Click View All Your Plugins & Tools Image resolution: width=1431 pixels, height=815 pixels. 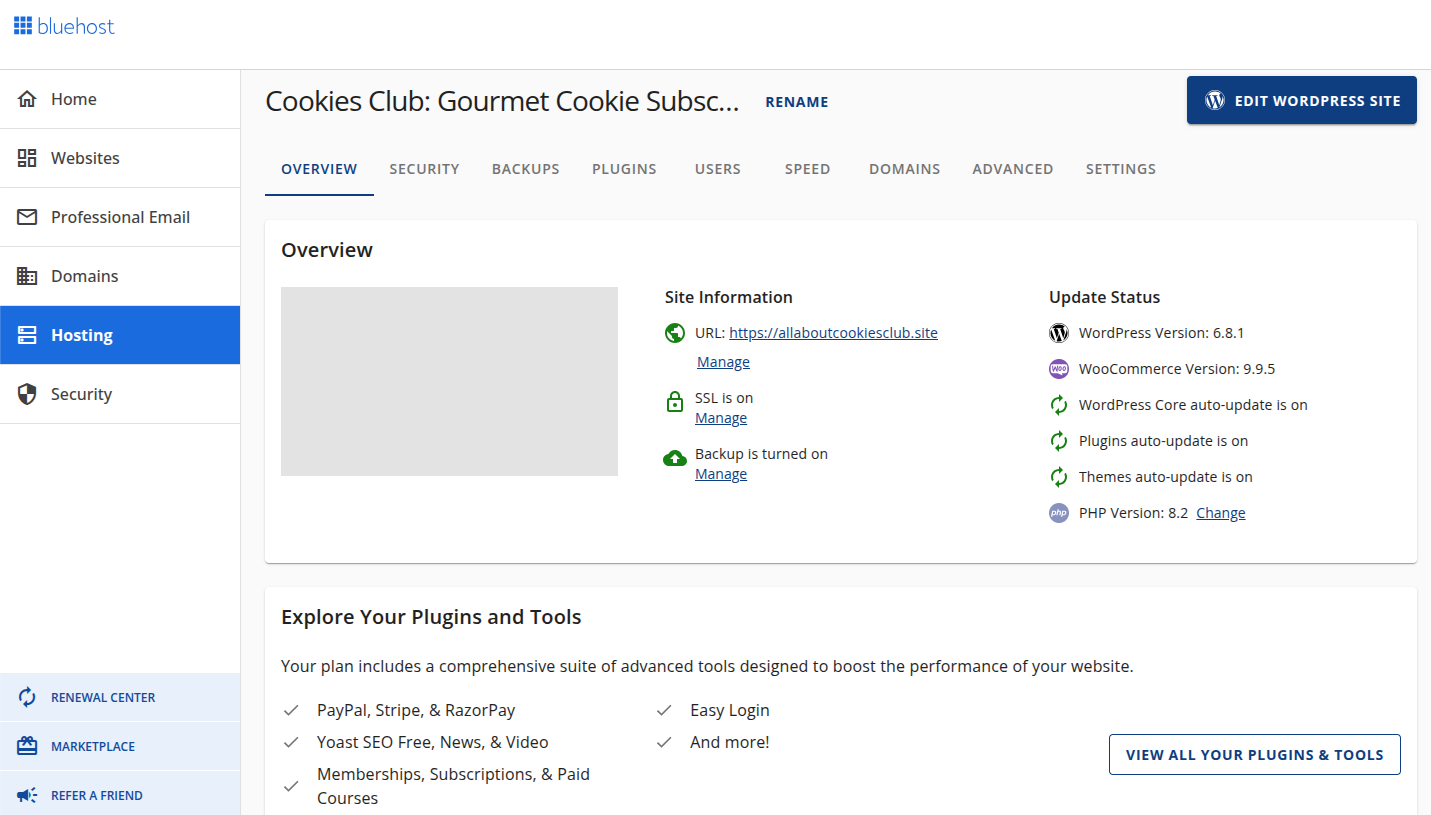coord(1254,755)
